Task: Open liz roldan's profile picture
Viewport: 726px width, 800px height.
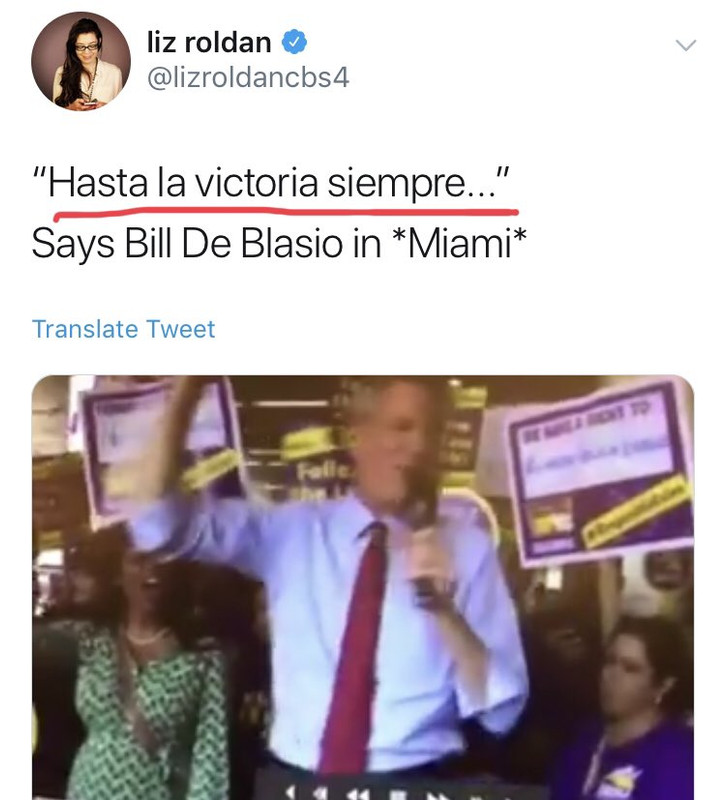Action: (x=81, y=61)
